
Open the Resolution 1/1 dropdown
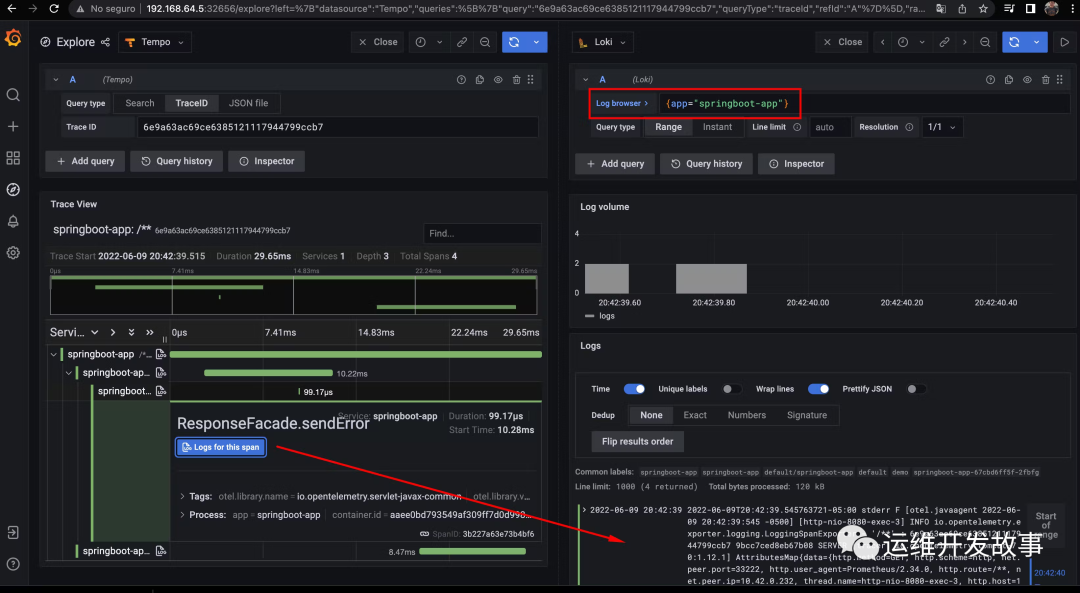[942, 127]
